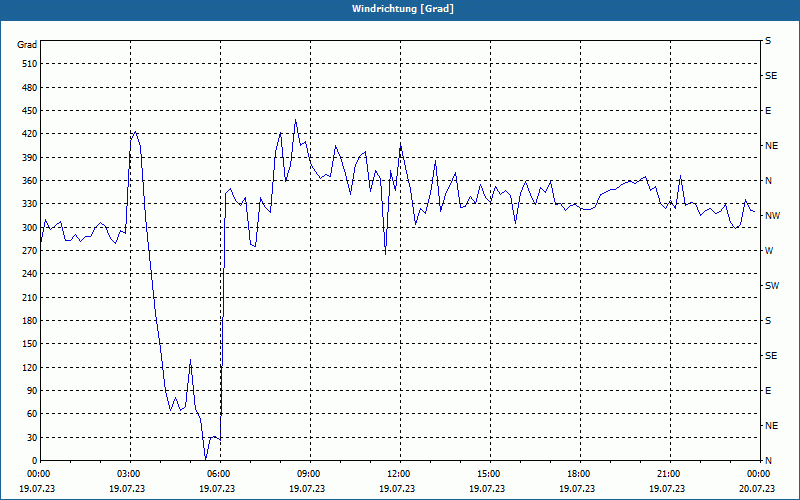Viewport: 800px width, 500px height.
Task: Pick the 210 y-axis tick label
Action: click(x=30, y=297)
